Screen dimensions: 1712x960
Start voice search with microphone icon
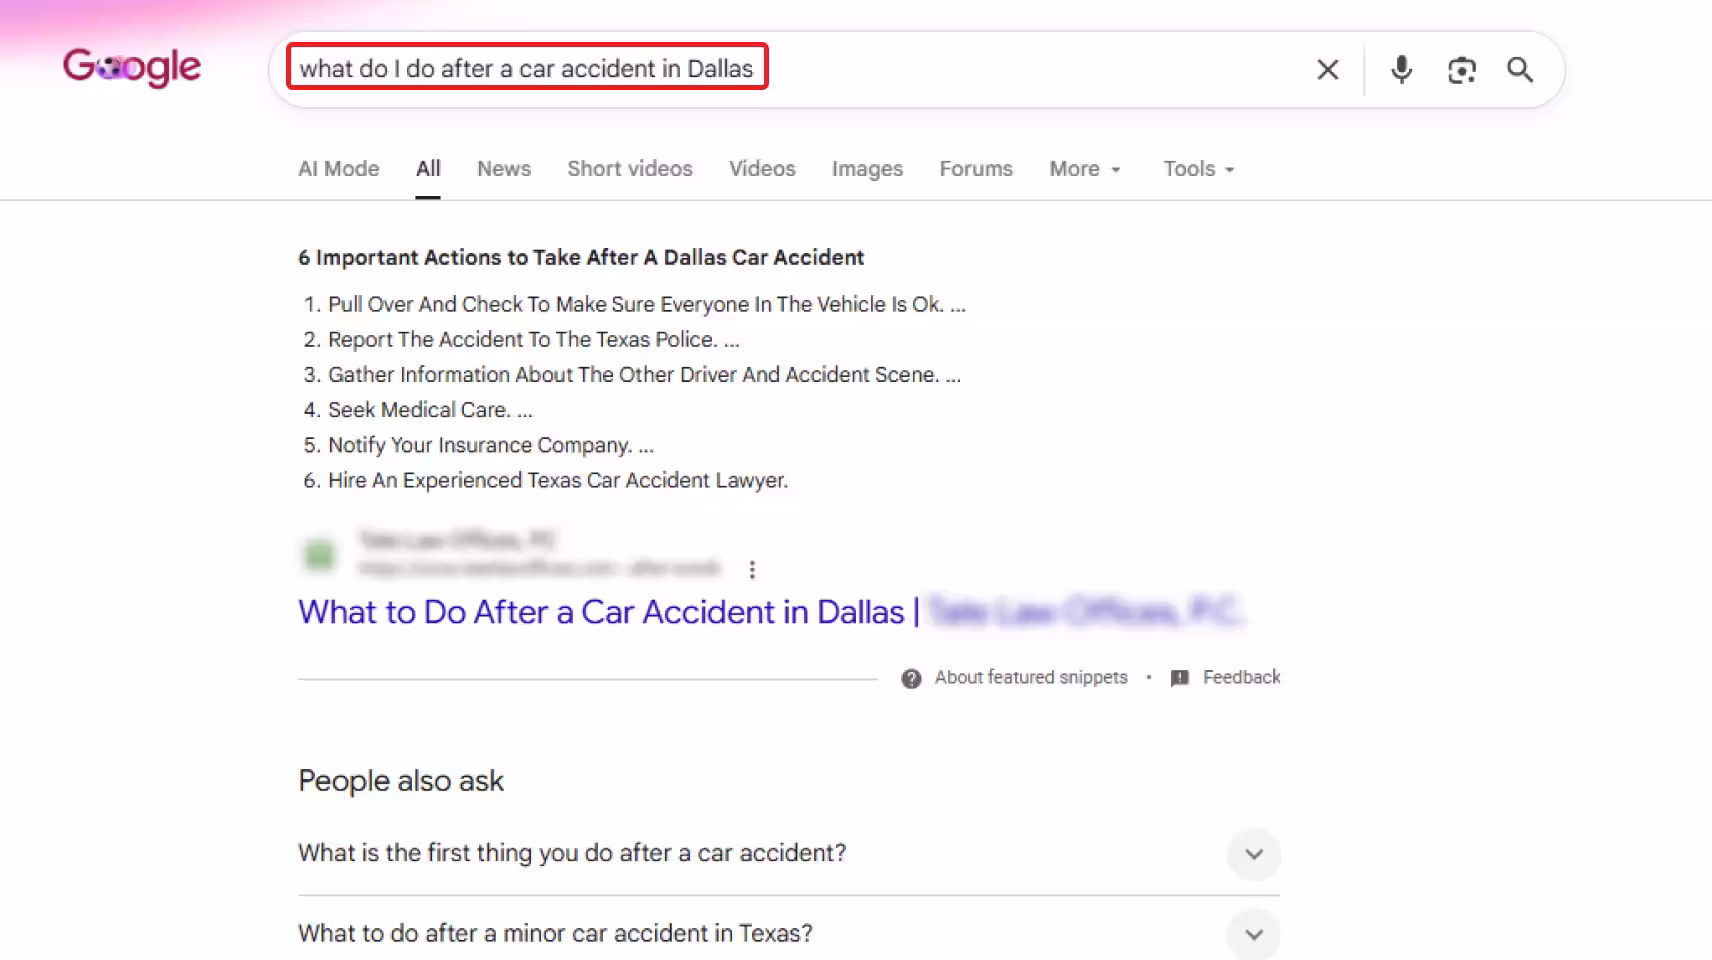(1402, 70)
